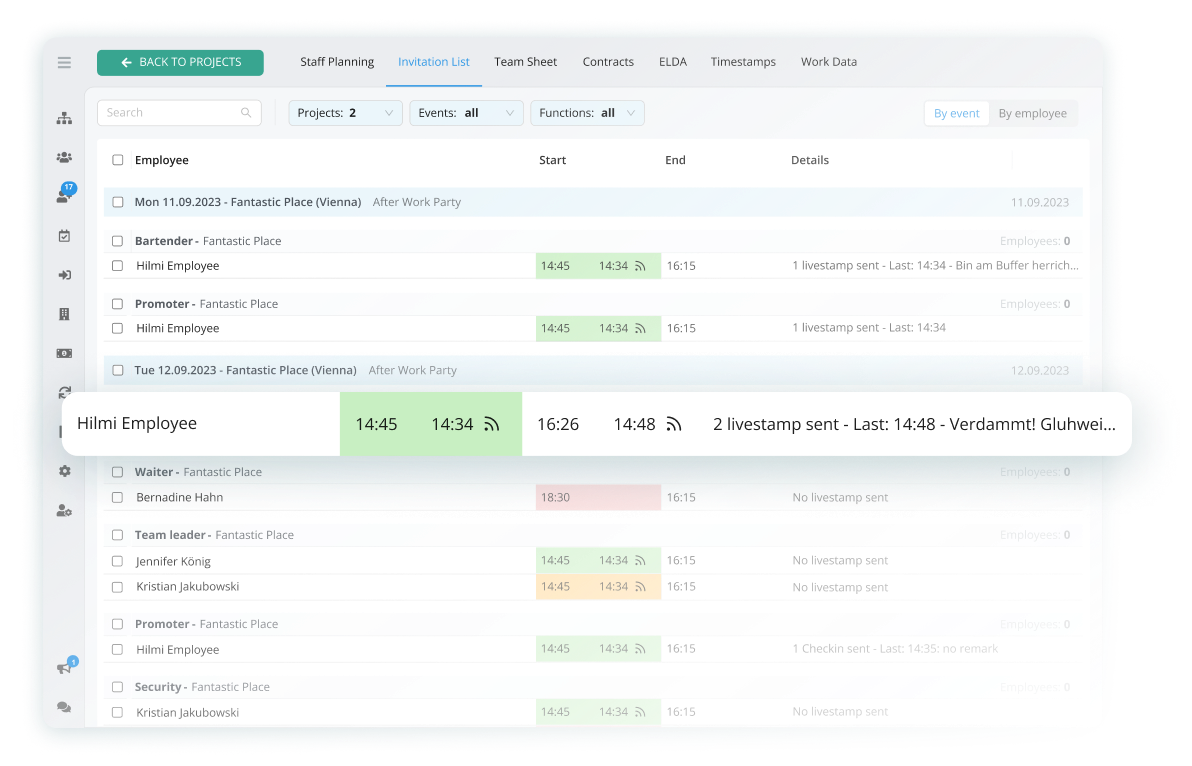Viewport: 1192px width, 766px height.
Task: Click into the Search input field
Action: 170,113
